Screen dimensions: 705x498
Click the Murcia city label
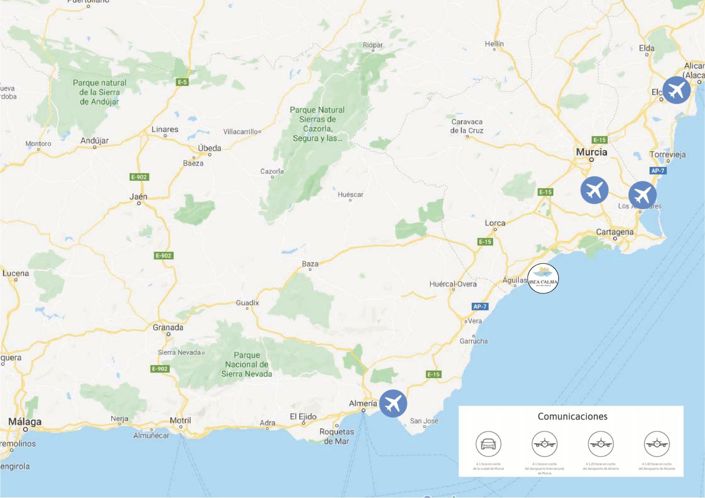pyautogui.click(x=592, y=152)
